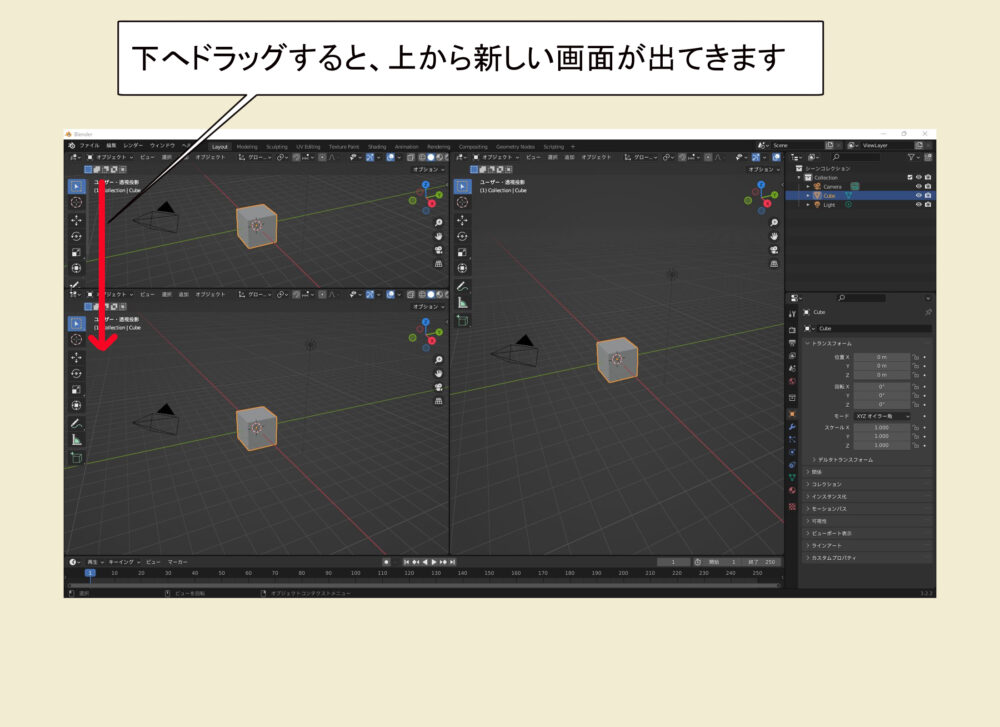
Task: Switch perspective/orthographic grid icon in right viewport
Action: click(x=774, y=263)
